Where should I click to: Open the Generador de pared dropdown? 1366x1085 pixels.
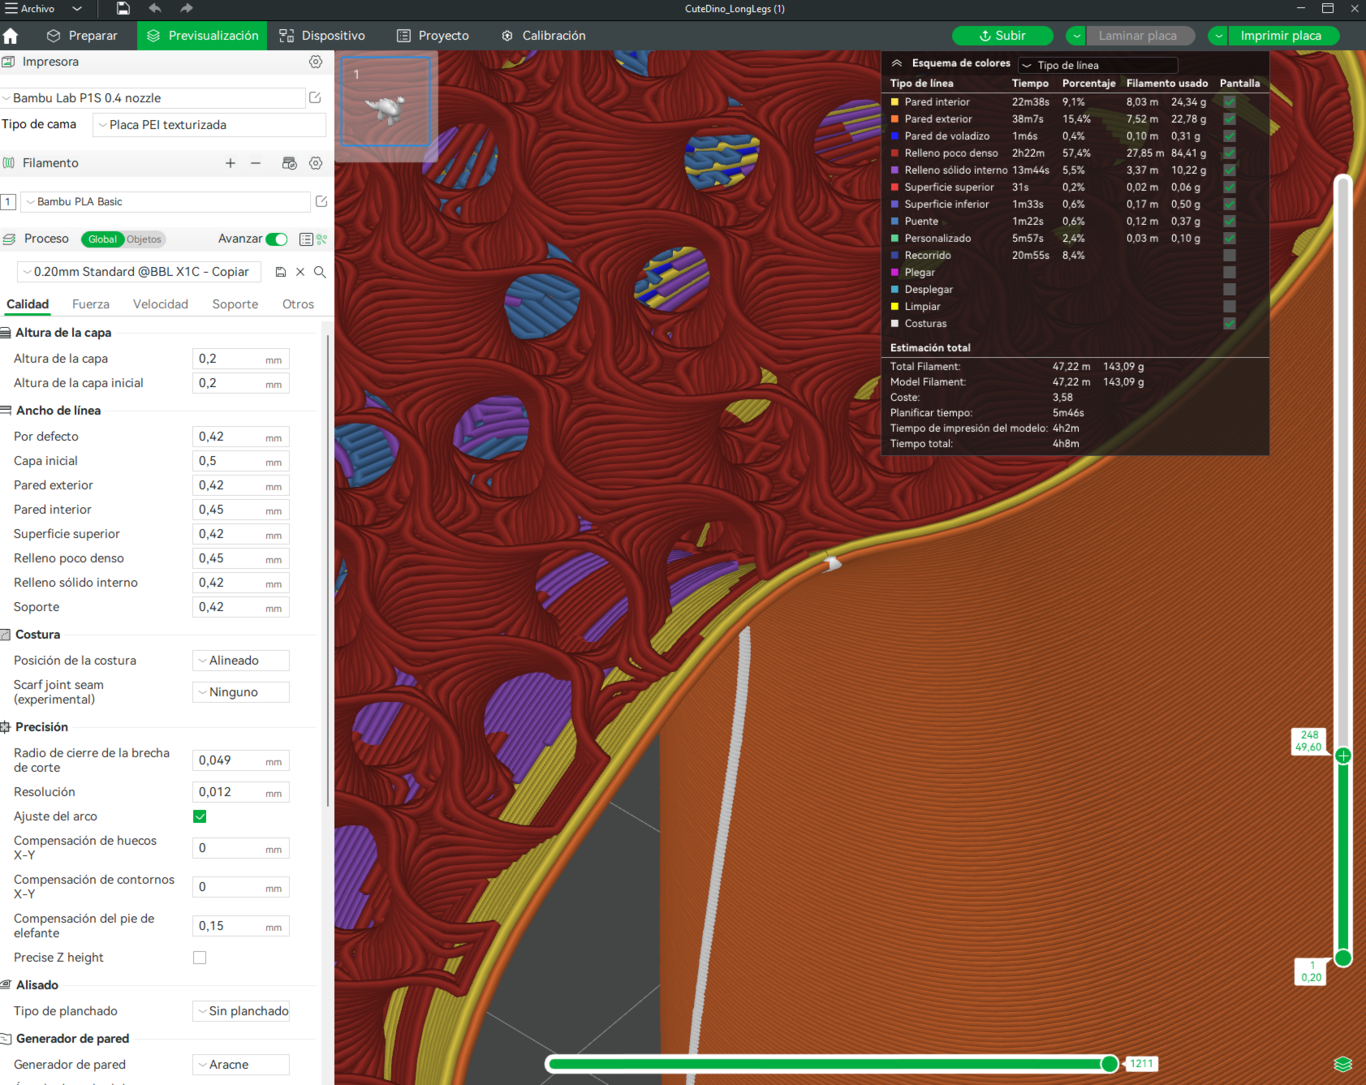pyautogui.click(x=240, y=1065)
